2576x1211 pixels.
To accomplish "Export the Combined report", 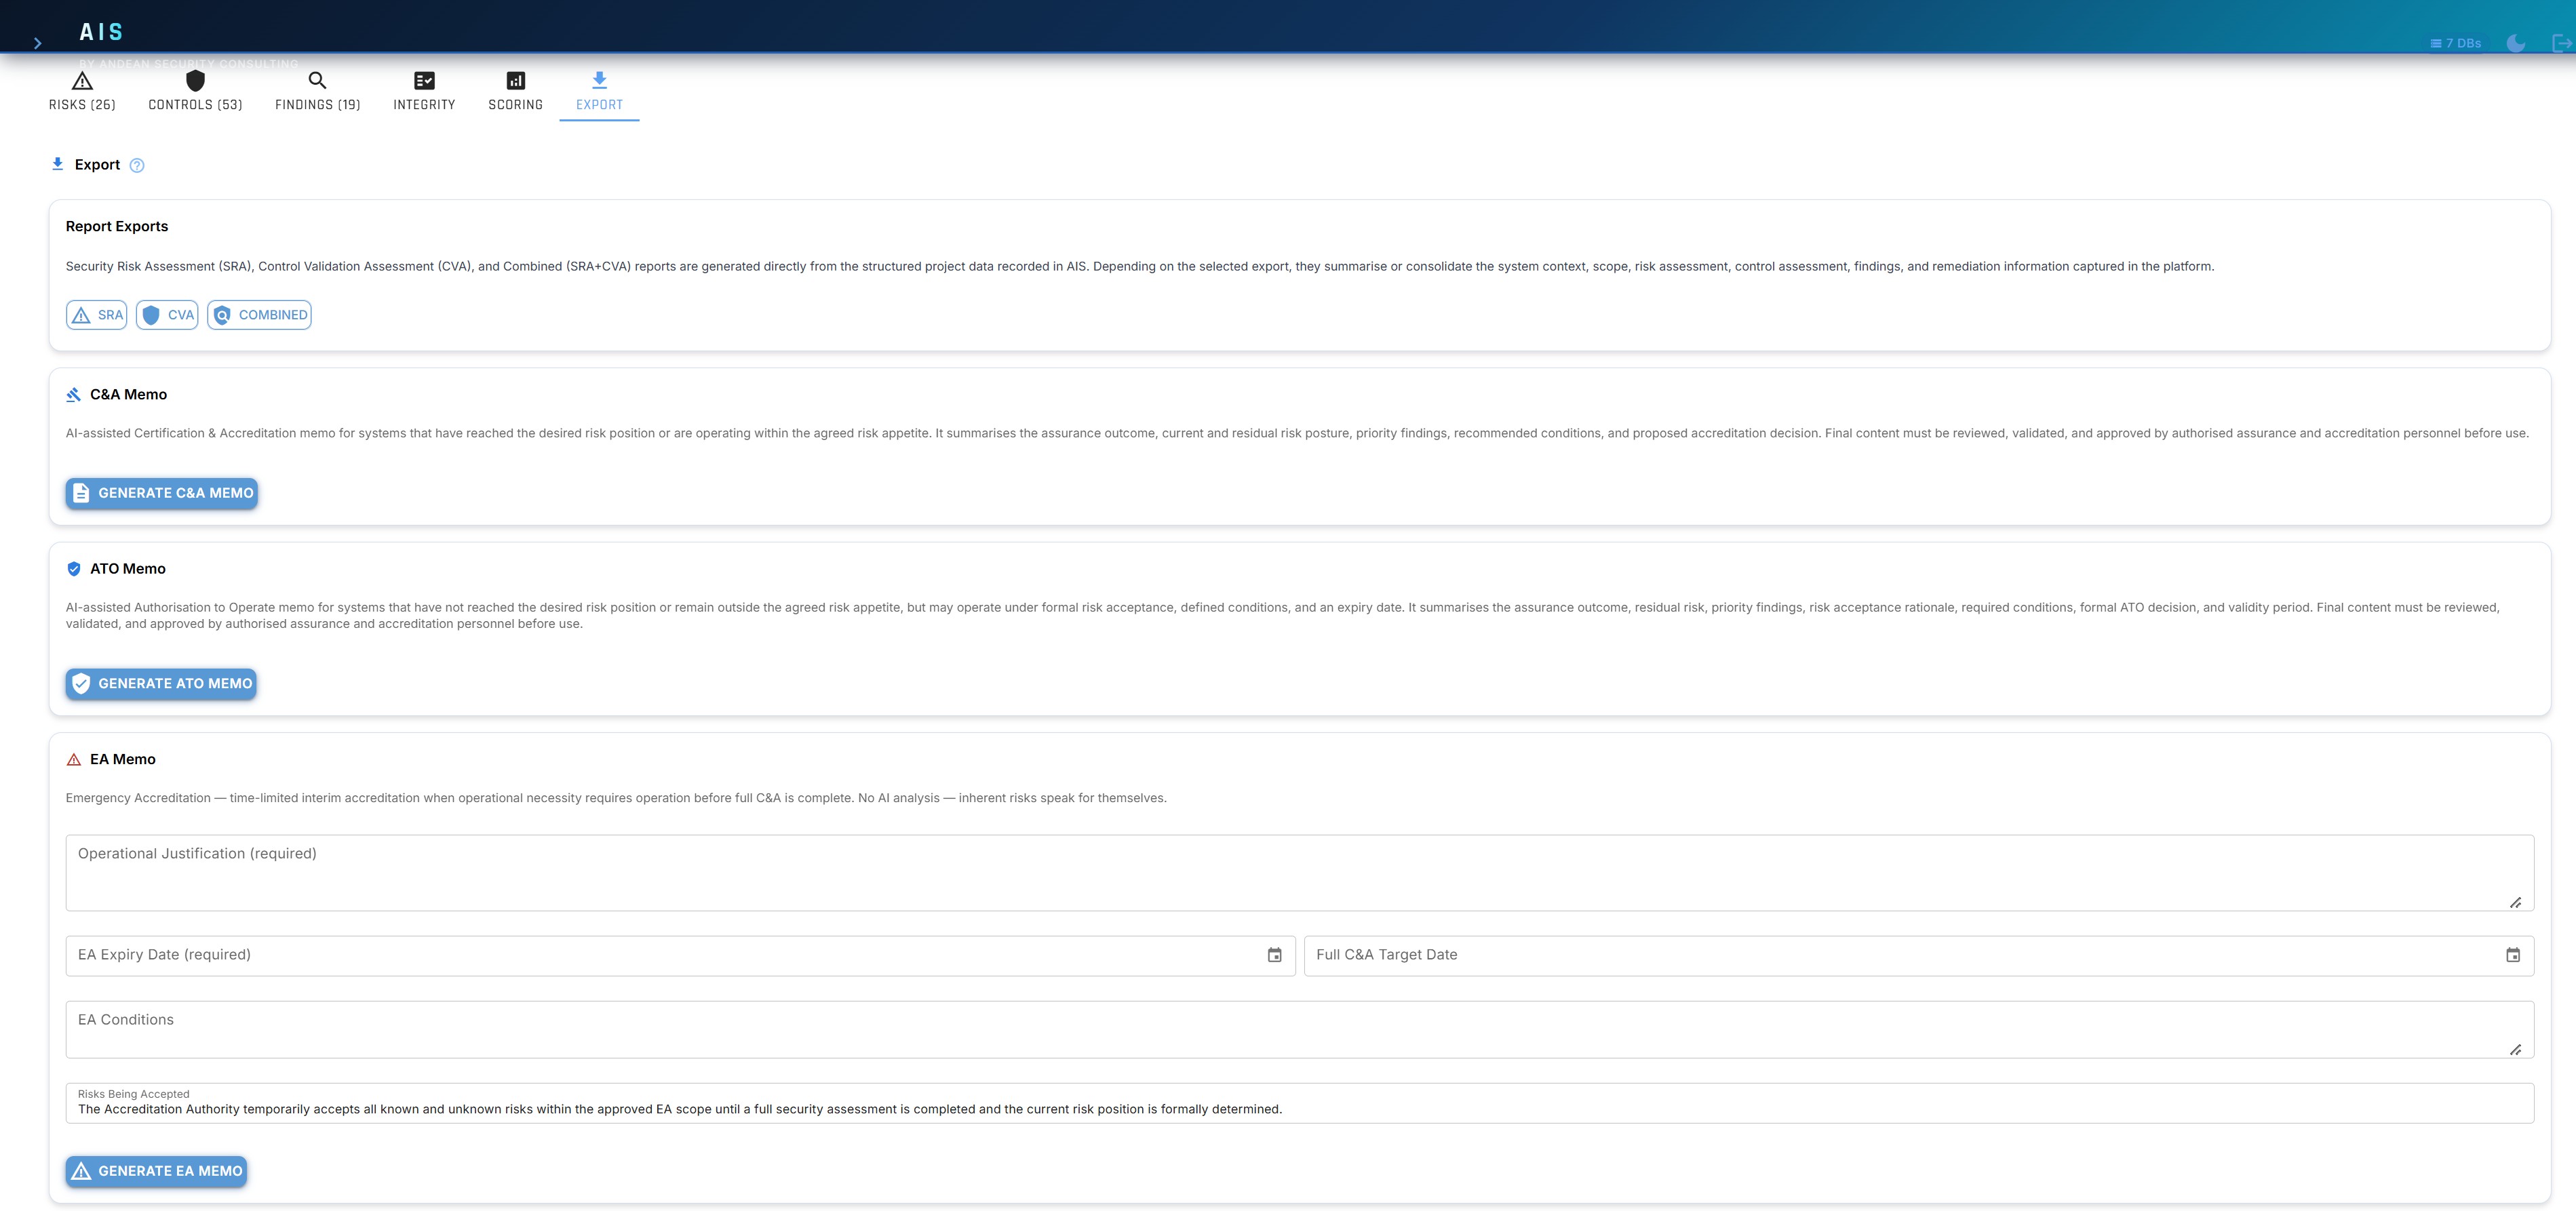I will click(259, 315).
